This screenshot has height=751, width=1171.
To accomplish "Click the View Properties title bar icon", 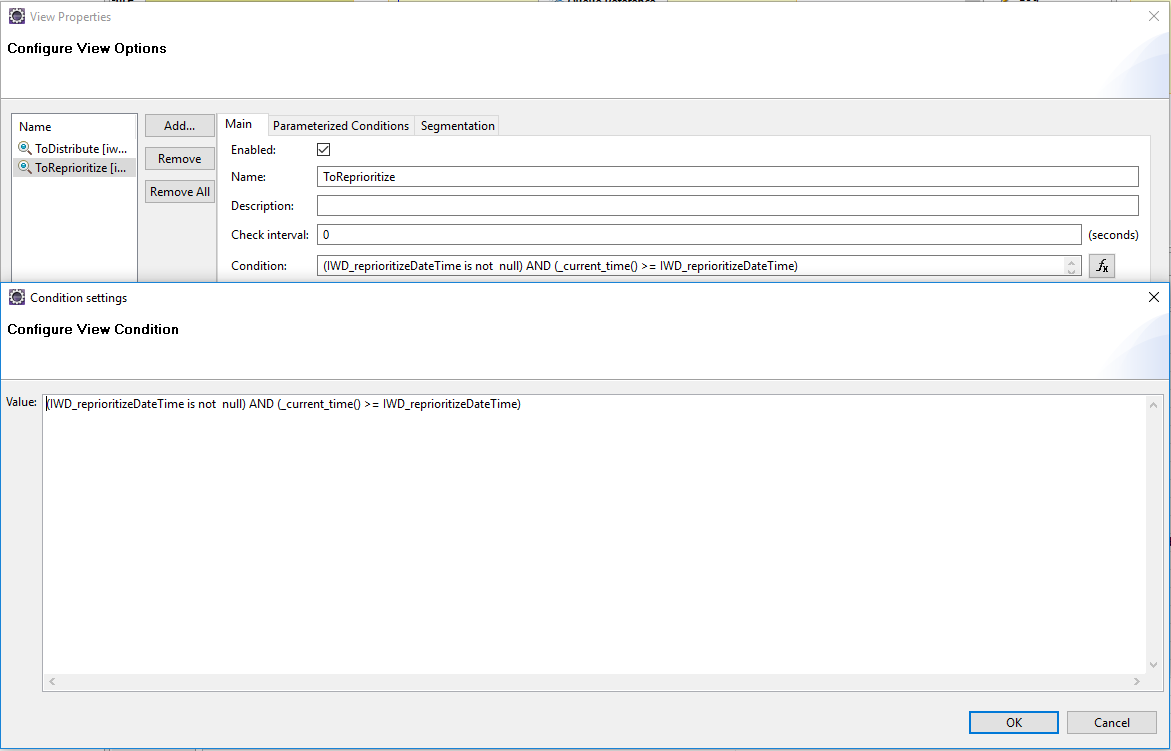I will coord(15,15).
